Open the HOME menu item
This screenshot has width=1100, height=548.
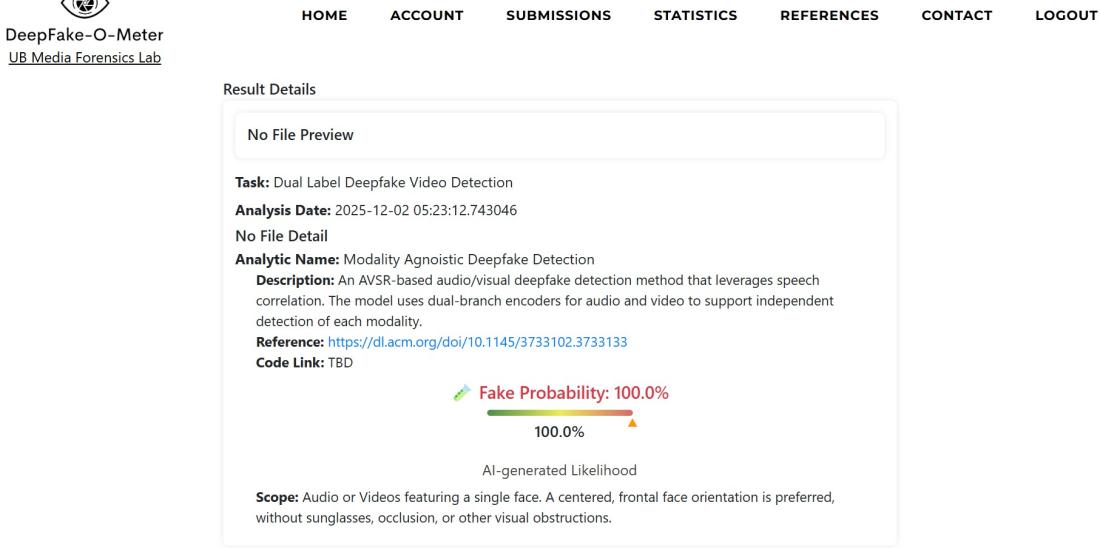click(324, 15)
